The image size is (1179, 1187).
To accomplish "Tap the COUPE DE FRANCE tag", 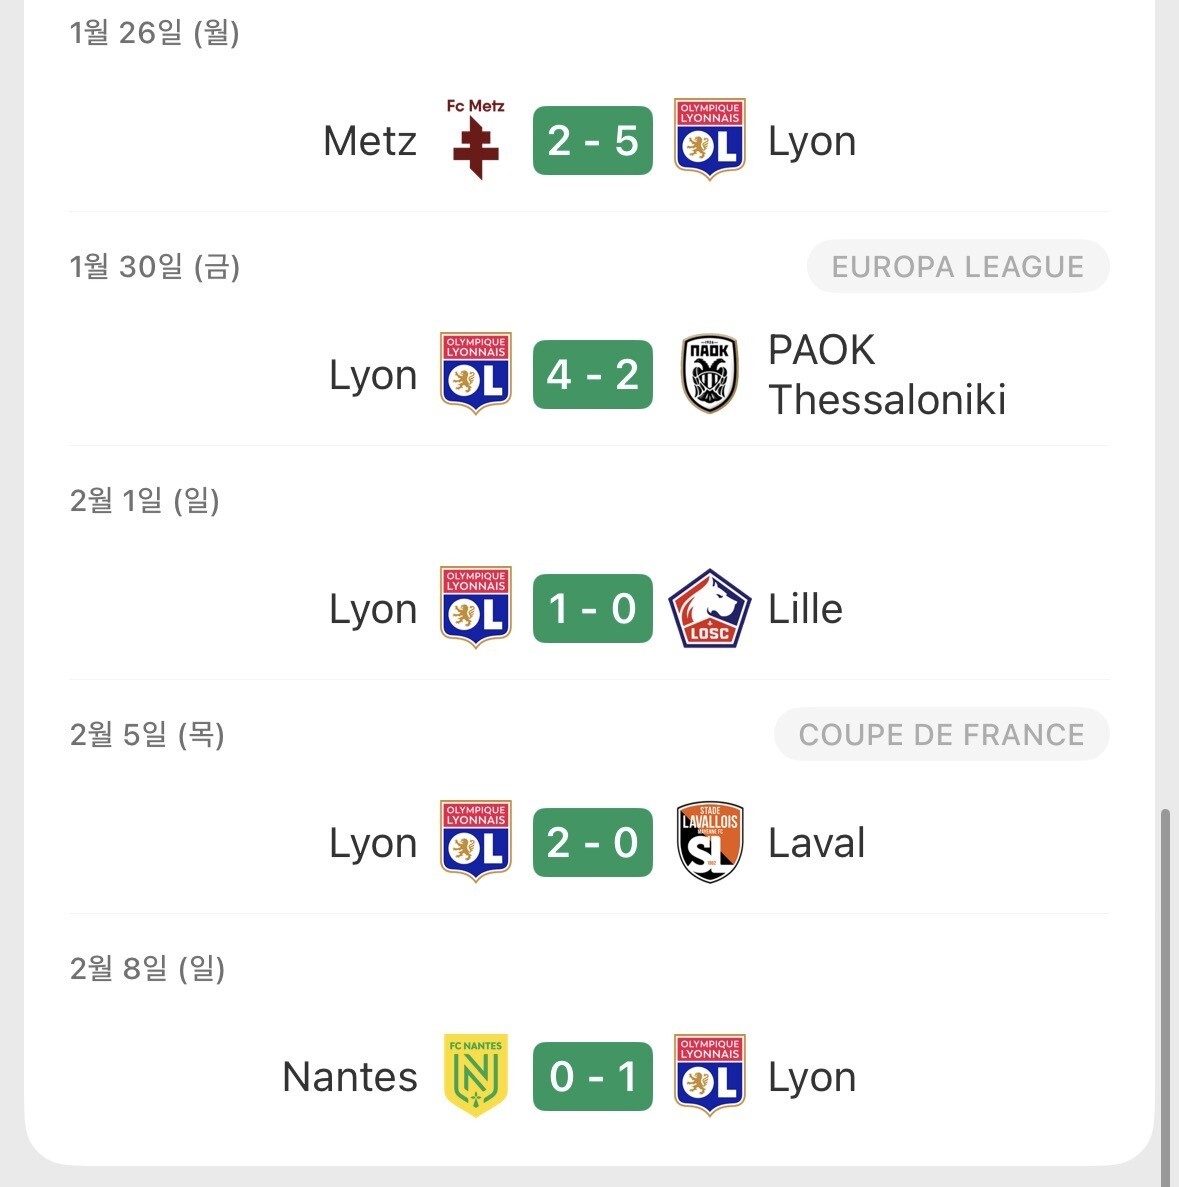I will point(941,735).
